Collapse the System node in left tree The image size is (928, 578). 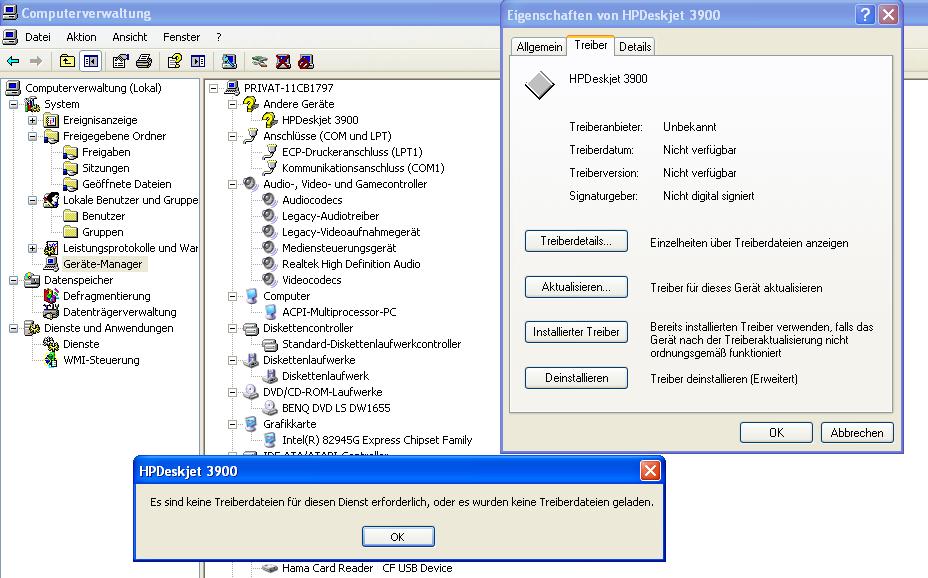tap(14, 104)
